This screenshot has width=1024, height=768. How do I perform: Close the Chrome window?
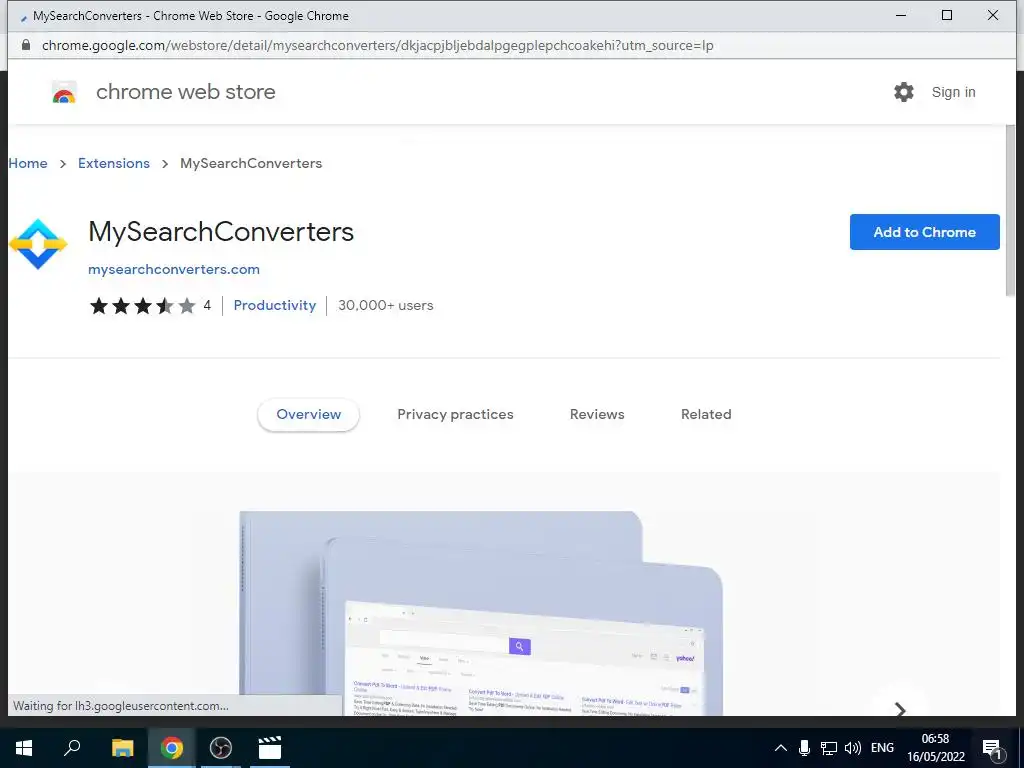[x=993, y=15]
